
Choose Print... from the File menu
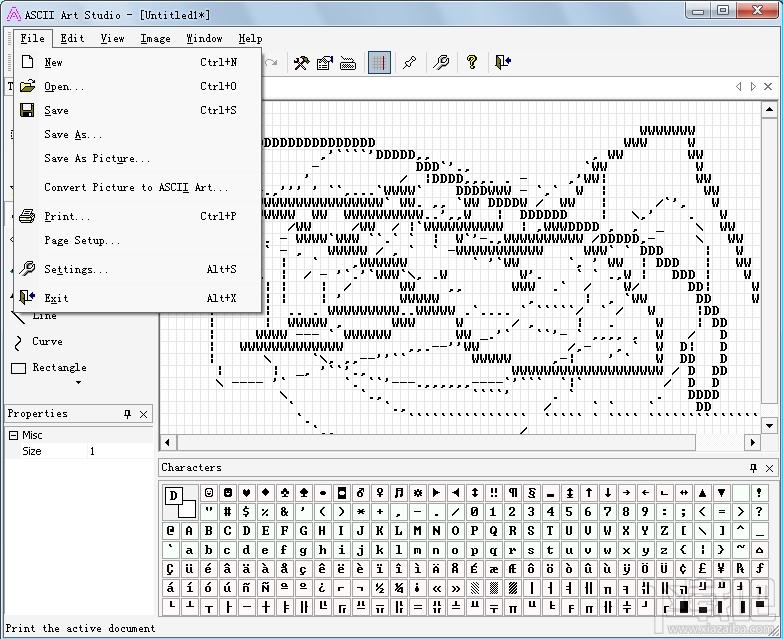coord(137,216)
